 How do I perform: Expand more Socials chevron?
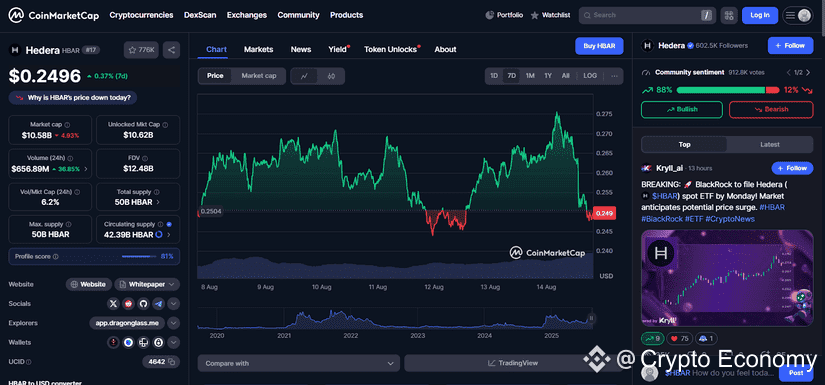pyautogui.click(x=174, y=303)
